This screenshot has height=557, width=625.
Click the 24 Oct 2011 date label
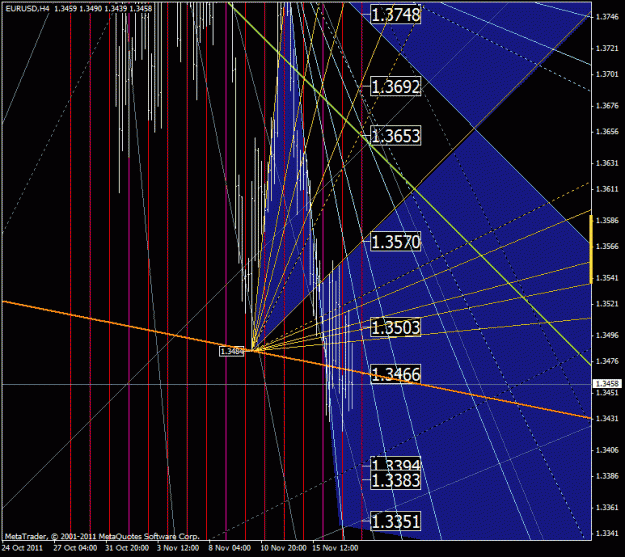pos(22,548)
